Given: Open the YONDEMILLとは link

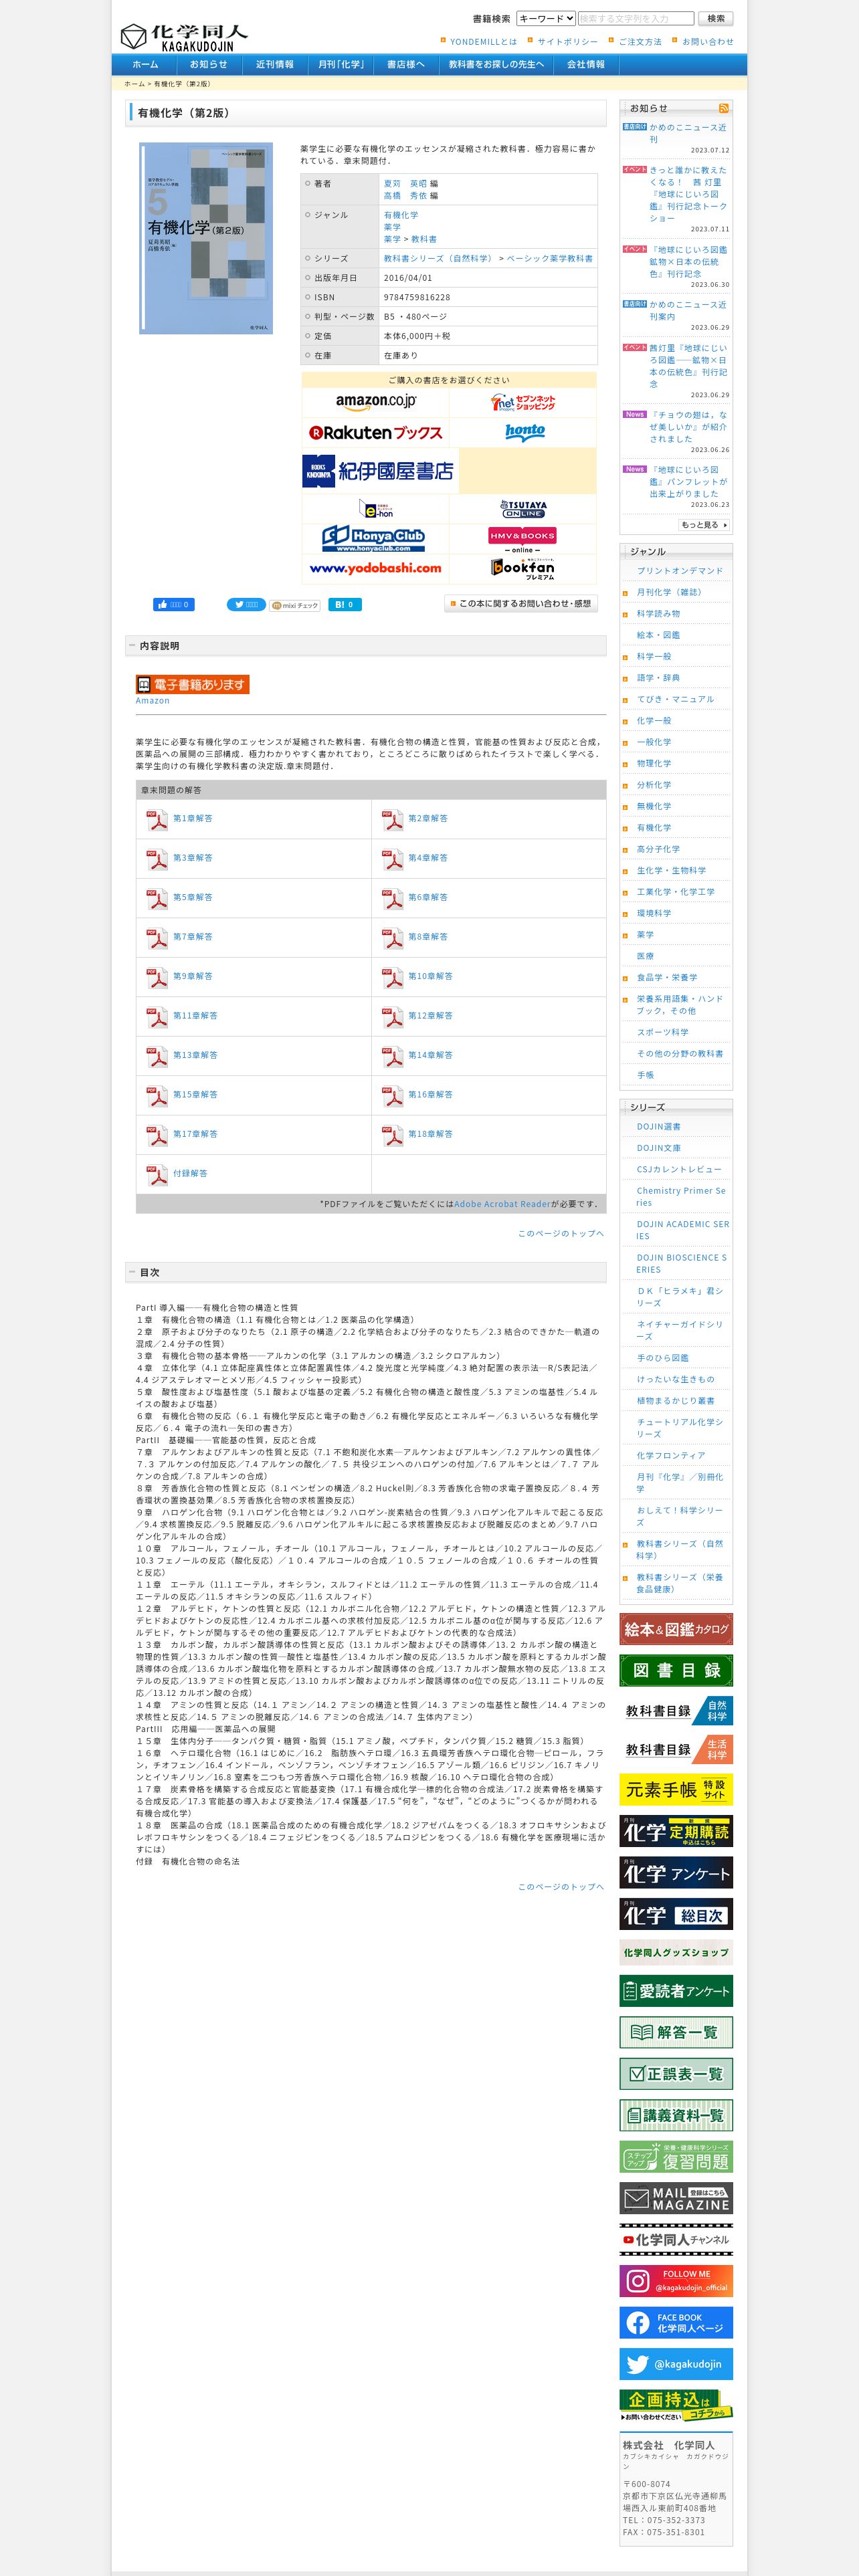Looking at the screenshot, I should click(x=483, y=42).
